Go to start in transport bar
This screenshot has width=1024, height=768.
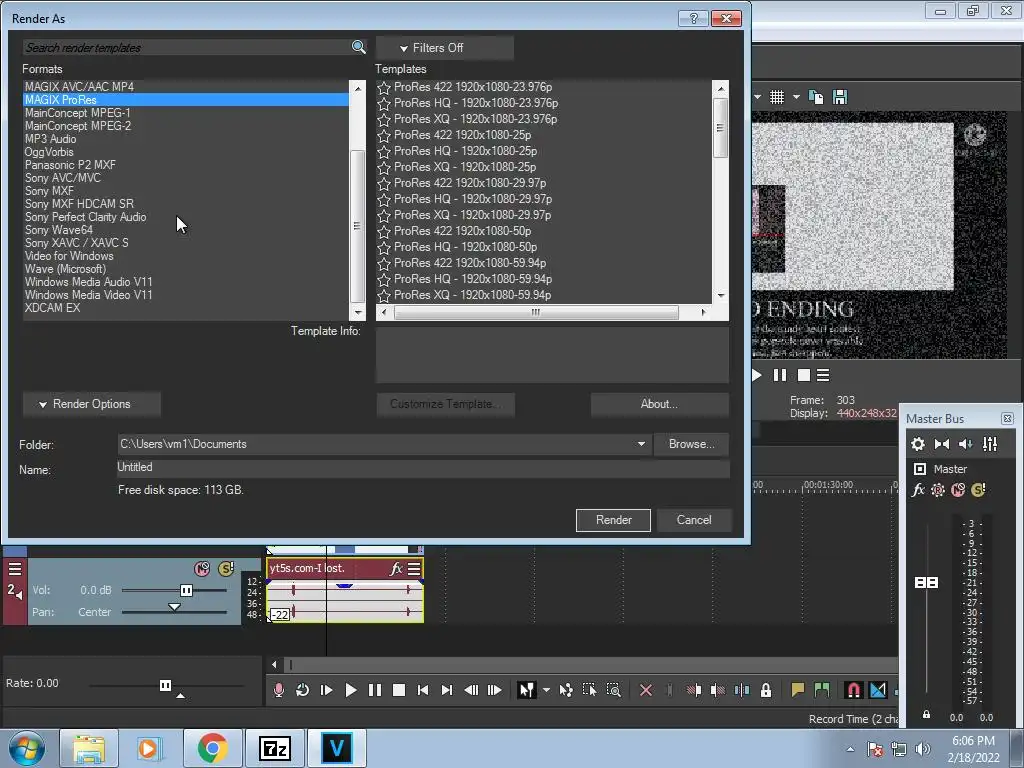tap(423, 690)
